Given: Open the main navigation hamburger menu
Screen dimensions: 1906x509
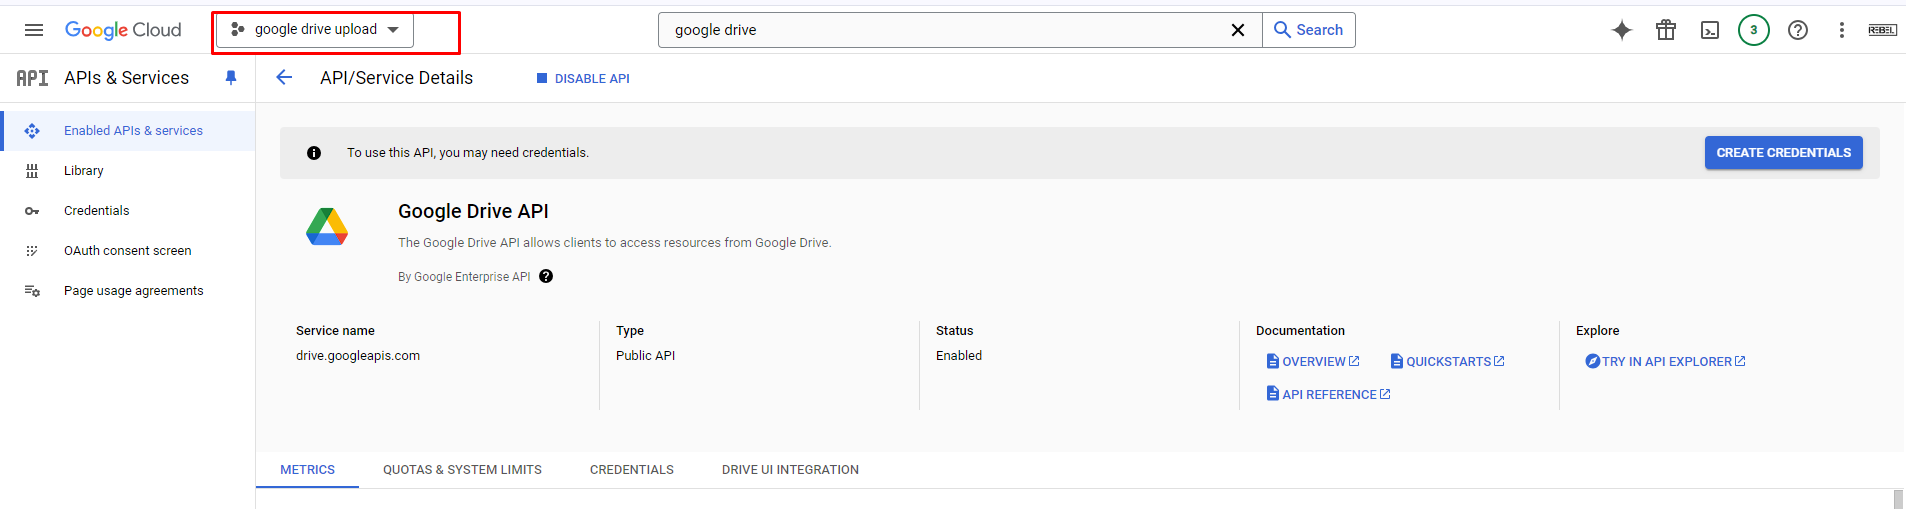Looking at the screenshot, I should pyautogui.click(x=34, y=30).
